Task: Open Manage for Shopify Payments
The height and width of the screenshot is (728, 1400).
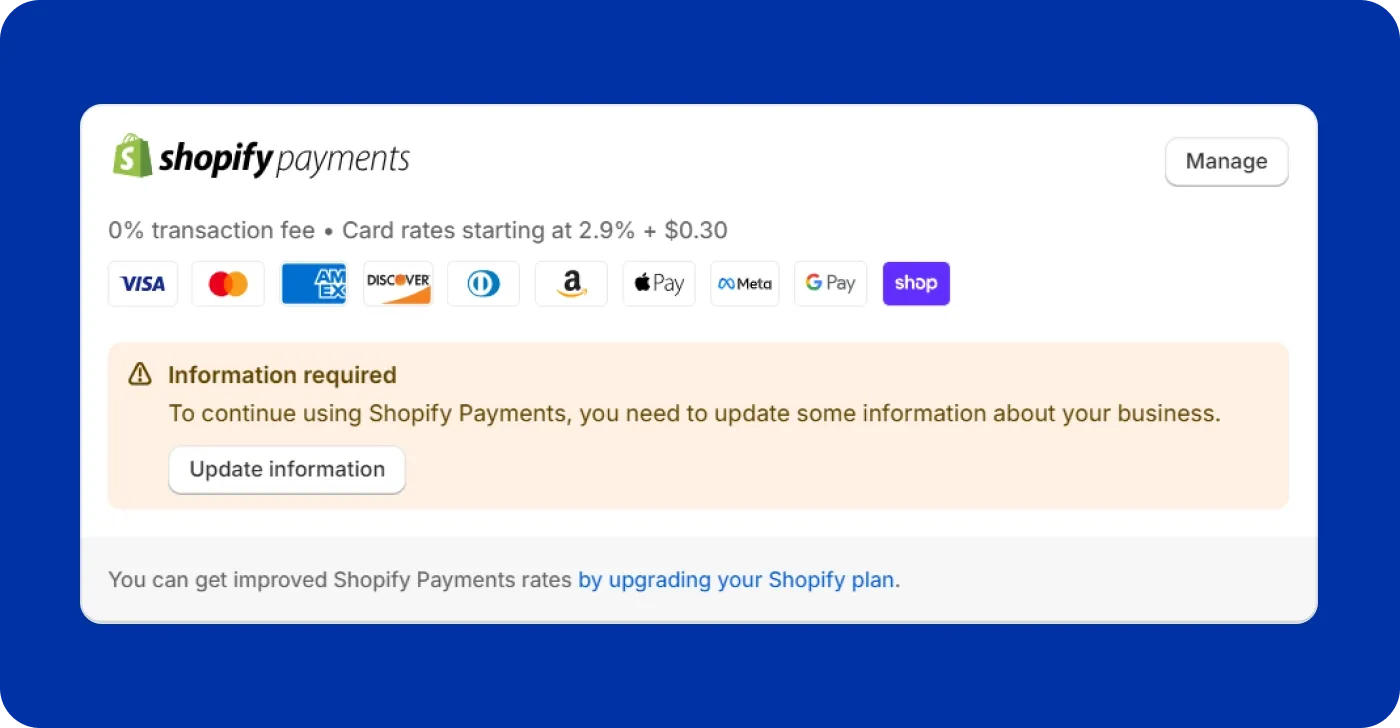Action: coord(1226,161)
